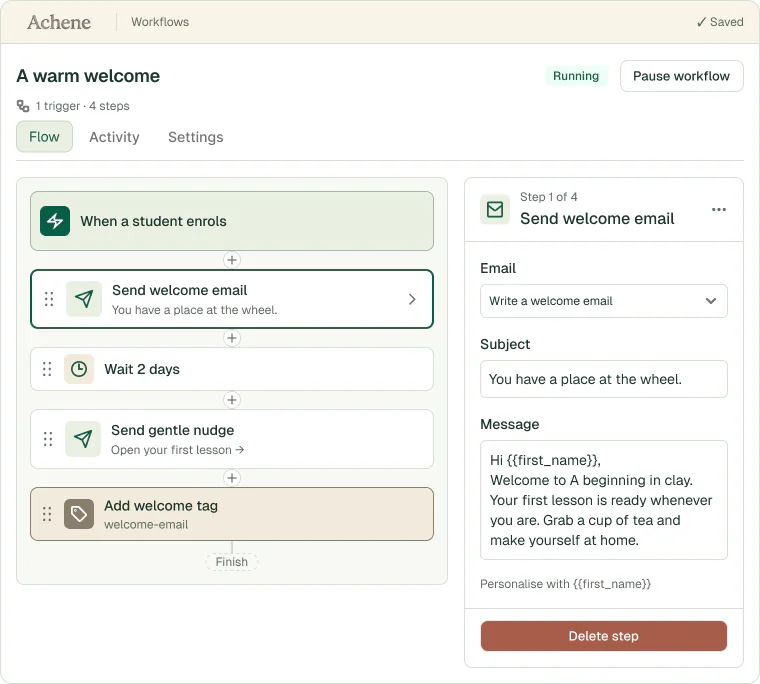Grab the drag handle of Send gentle nudge

click(48, 439)
